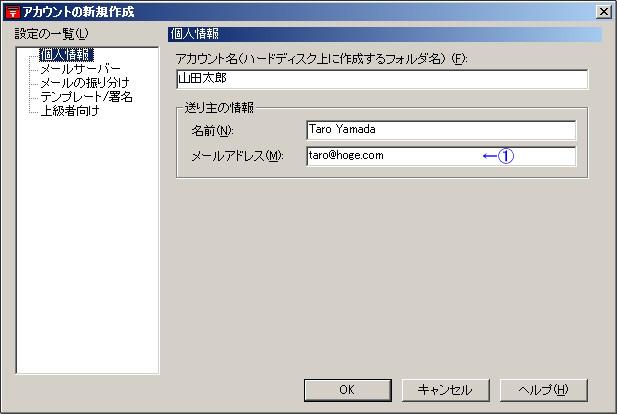Close the アカウントの新規作成 dialog
Screen dimensions: 617x414
[x=604, y=11]
